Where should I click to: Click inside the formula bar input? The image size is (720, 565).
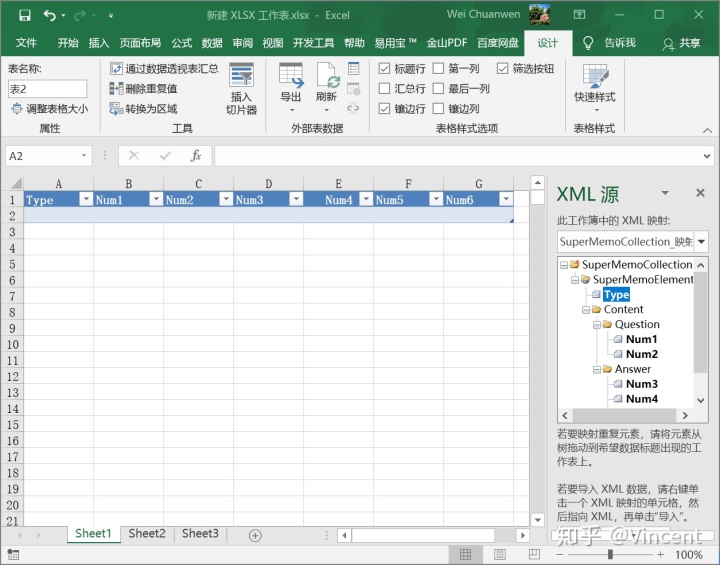point(457,156)
